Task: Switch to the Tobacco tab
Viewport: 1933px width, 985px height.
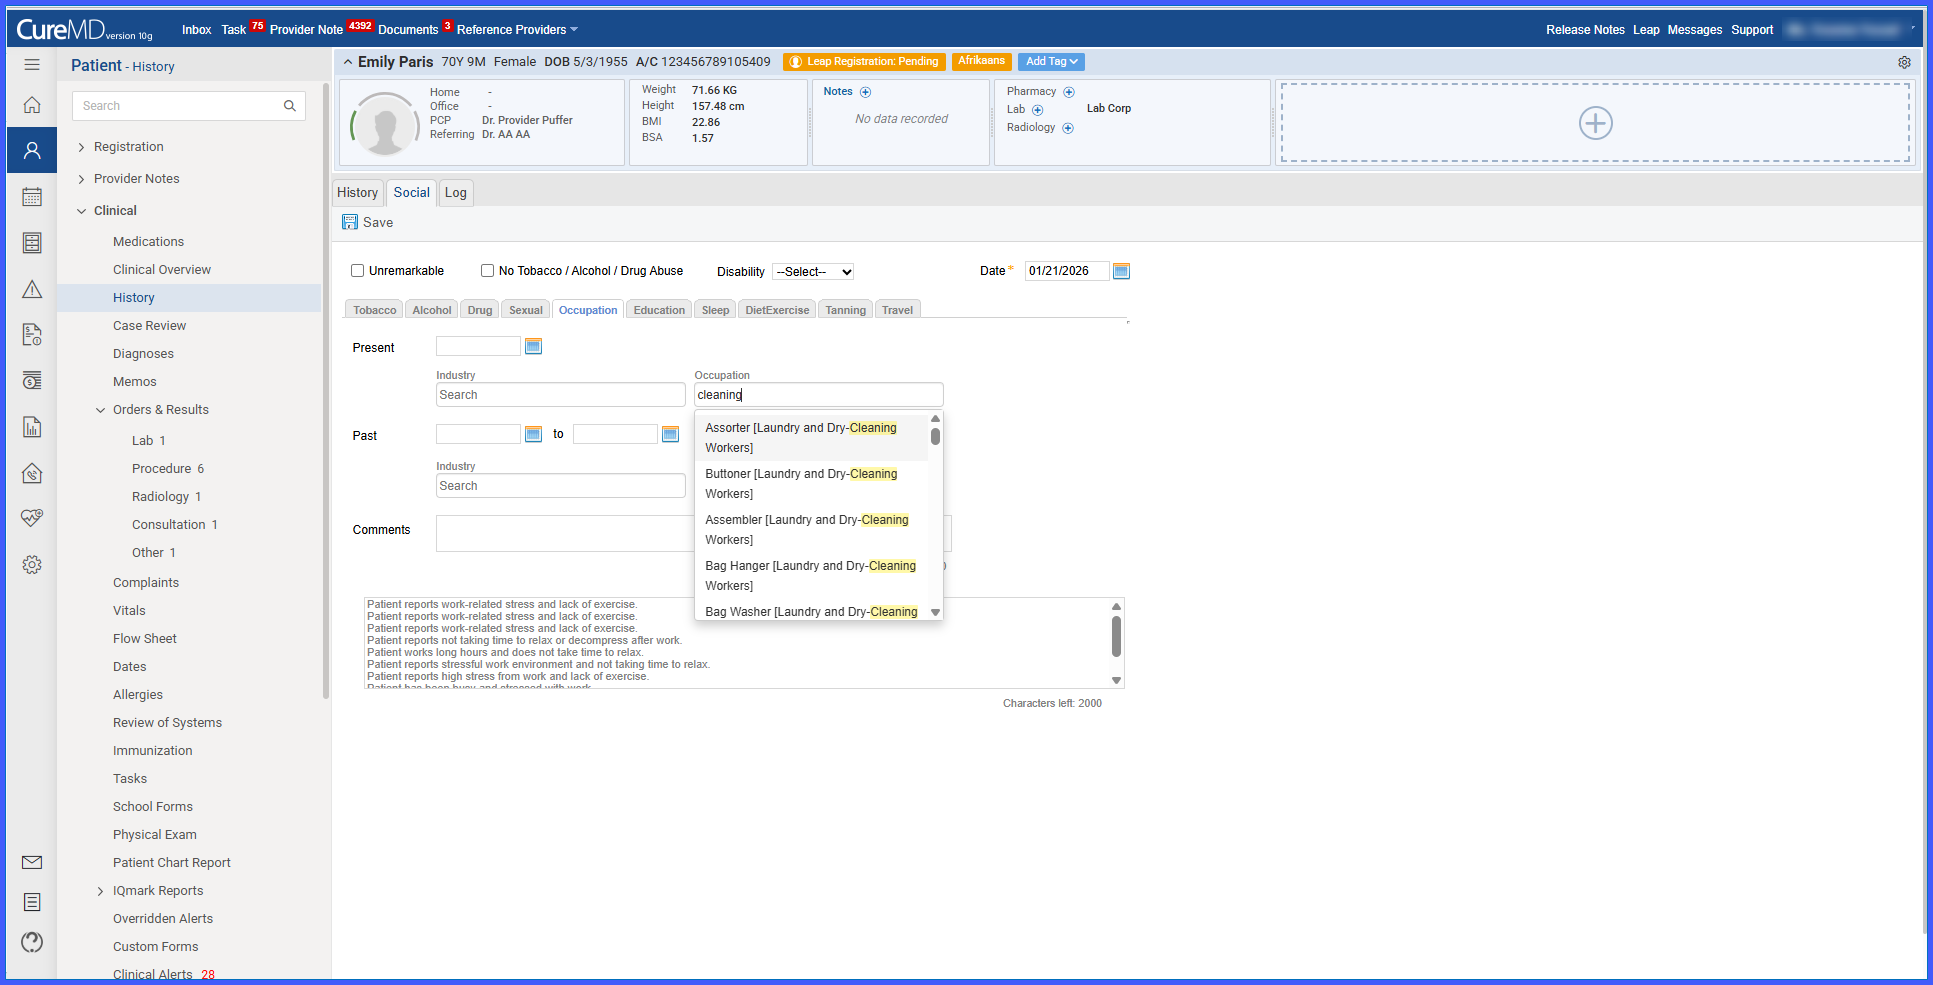Action: (375, 310)
